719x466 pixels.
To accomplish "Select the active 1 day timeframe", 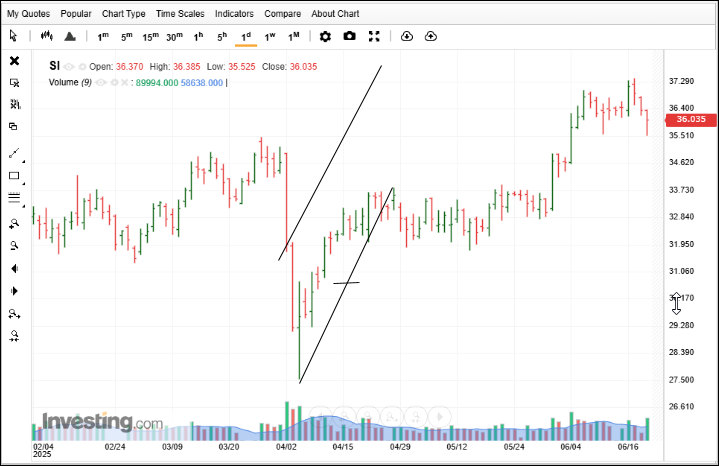I will pyautogui.click(x=246, y=37).
